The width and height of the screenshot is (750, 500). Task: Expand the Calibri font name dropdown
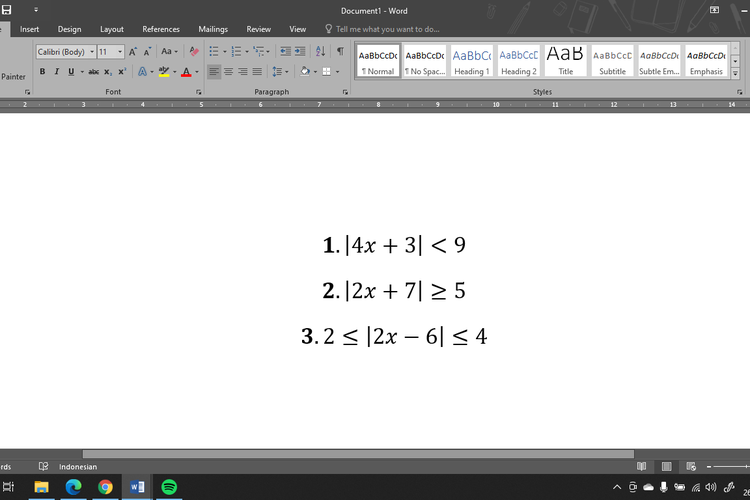tap(92, 51)
